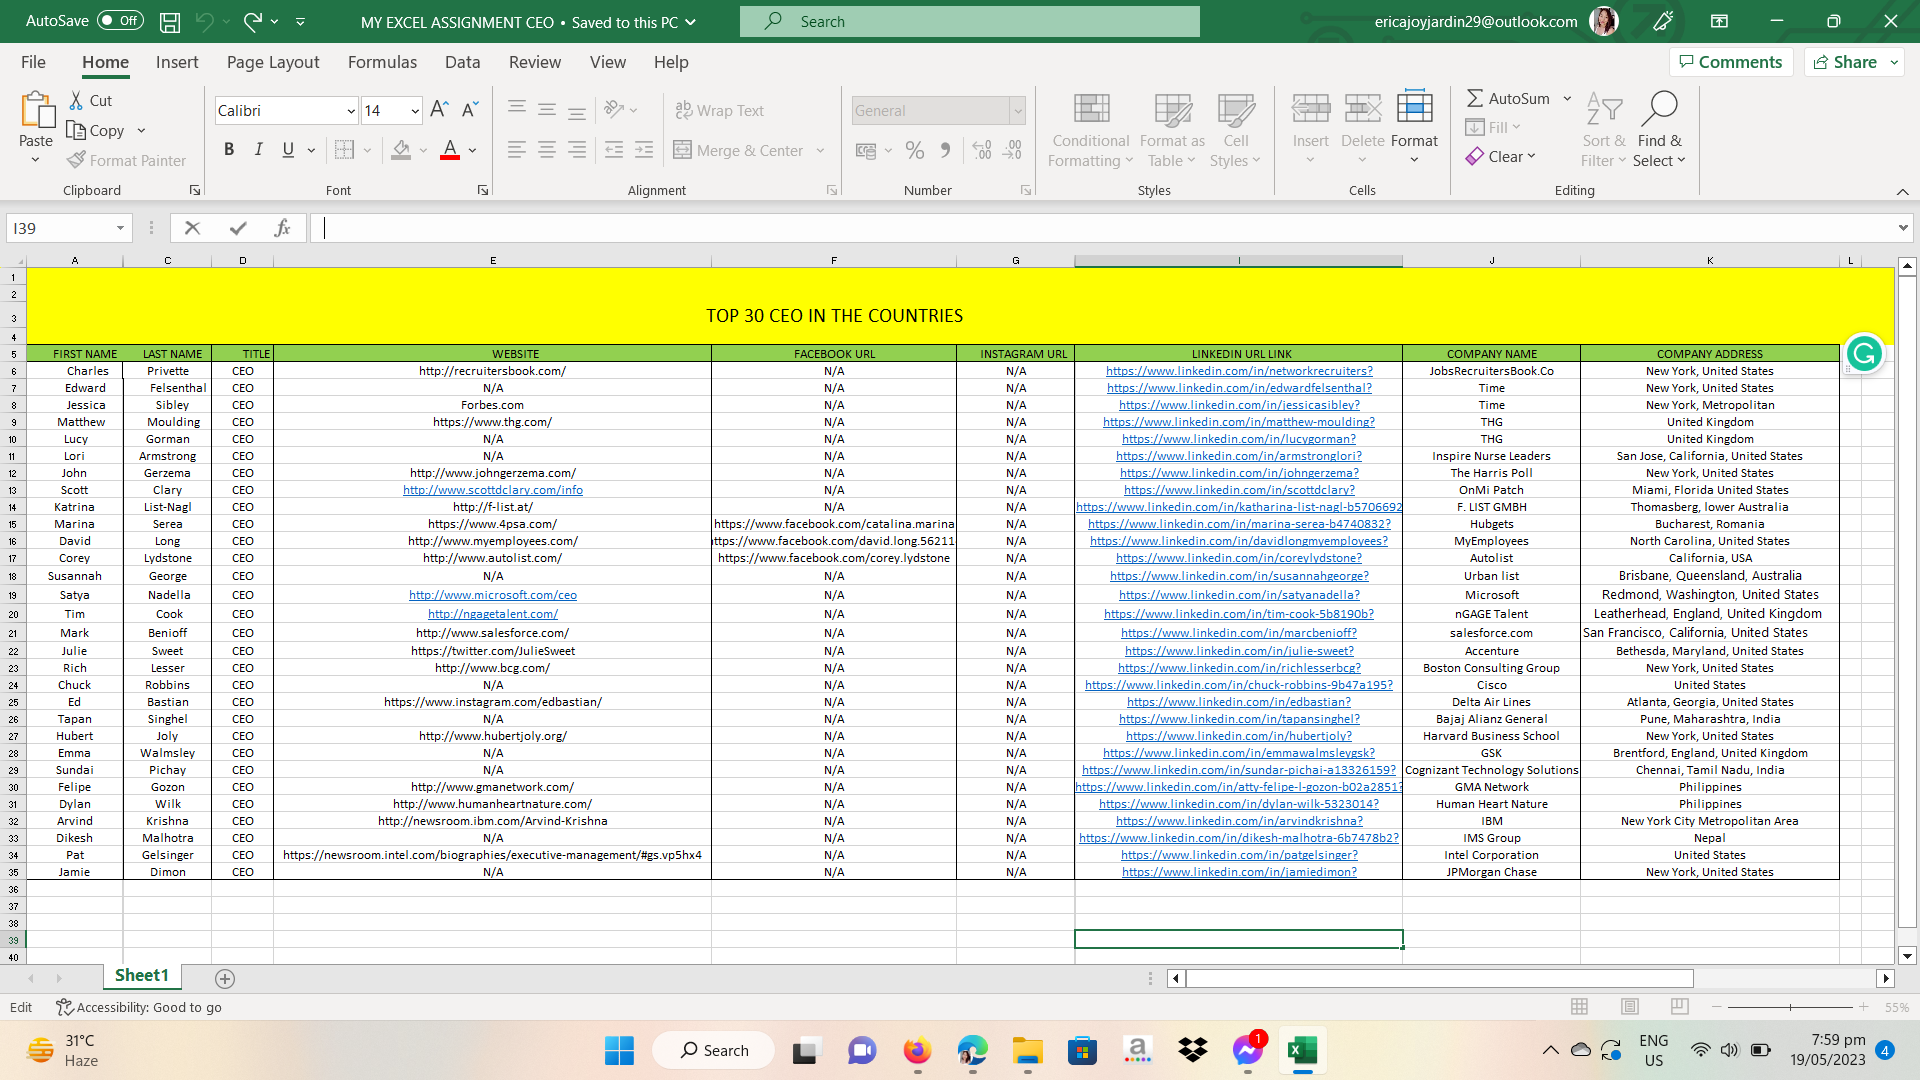Viewport: 1920px width, 1080px height.
Task: Switch to Page Layout view icon
Action: pos(1630,1006)
